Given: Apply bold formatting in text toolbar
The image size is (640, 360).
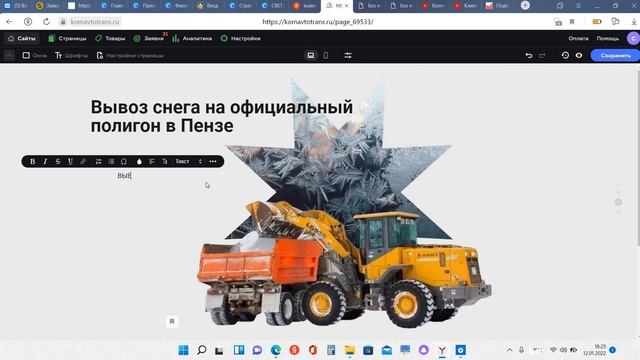Looking at the screenshot, I should tap(32, 162).
